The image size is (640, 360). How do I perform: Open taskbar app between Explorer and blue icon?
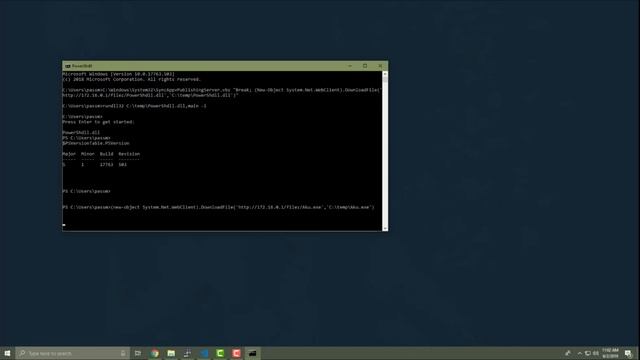pos(187,353)
